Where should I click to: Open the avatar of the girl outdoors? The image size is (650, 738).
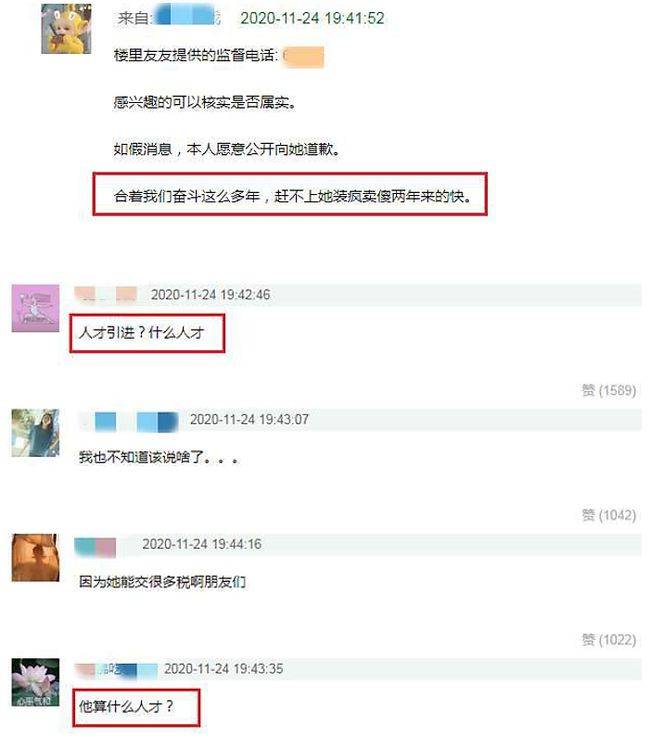(x=36, y=433)
